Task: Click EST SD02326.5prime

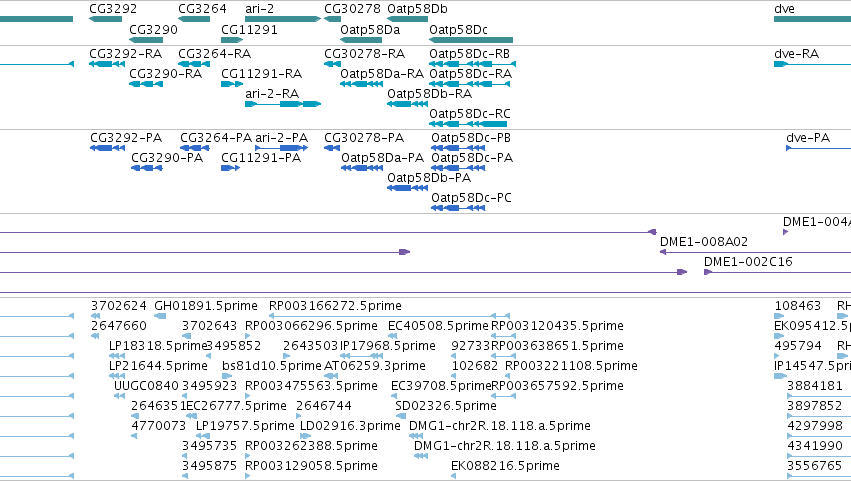Action: point(401,416)
